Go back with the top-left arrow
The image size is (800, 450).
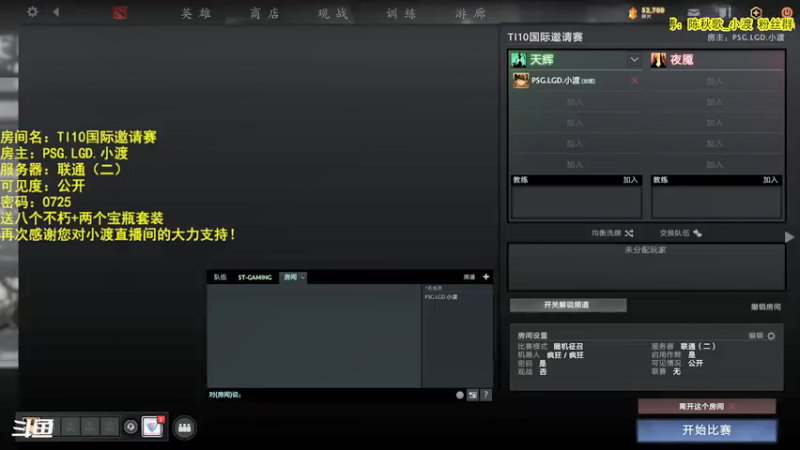(x=56, y=12)
